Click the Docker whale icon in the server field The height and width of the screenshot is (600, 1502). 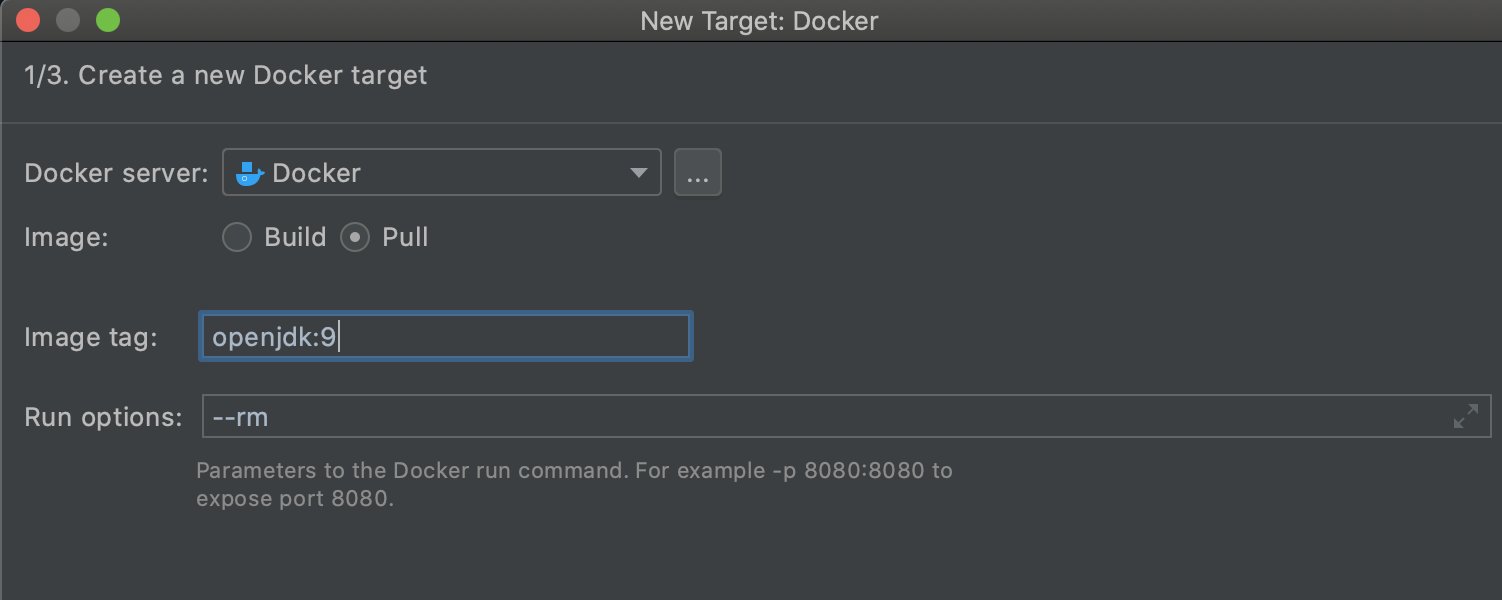tap(249, 174)
